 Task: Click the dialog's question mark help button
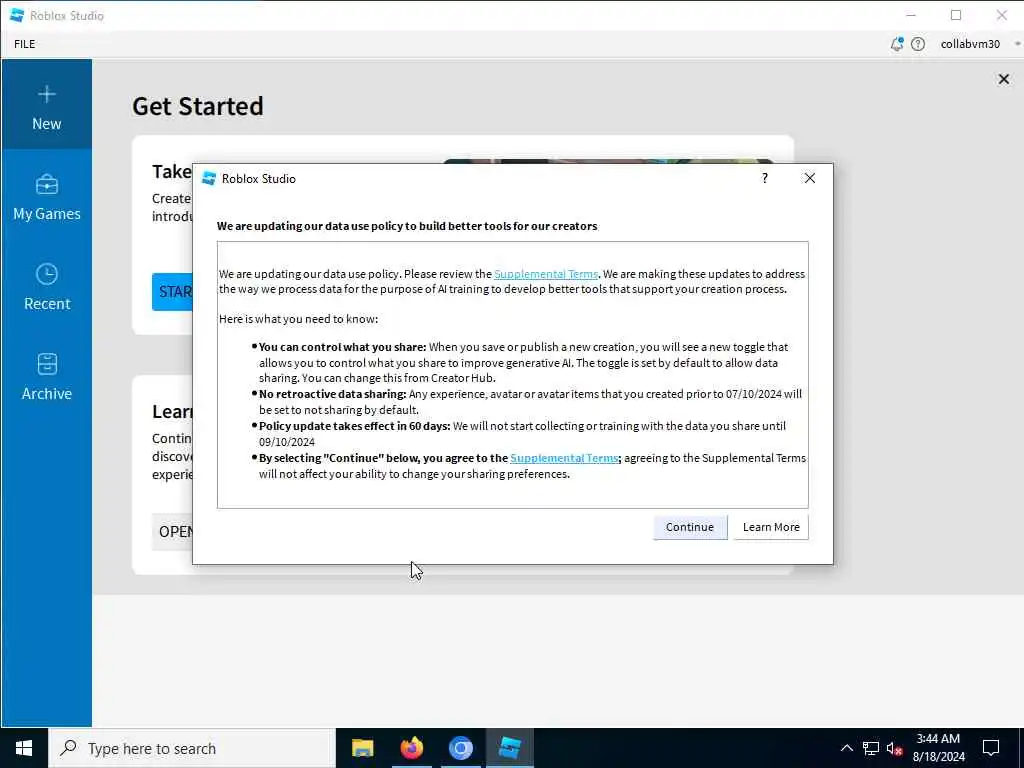764,178
